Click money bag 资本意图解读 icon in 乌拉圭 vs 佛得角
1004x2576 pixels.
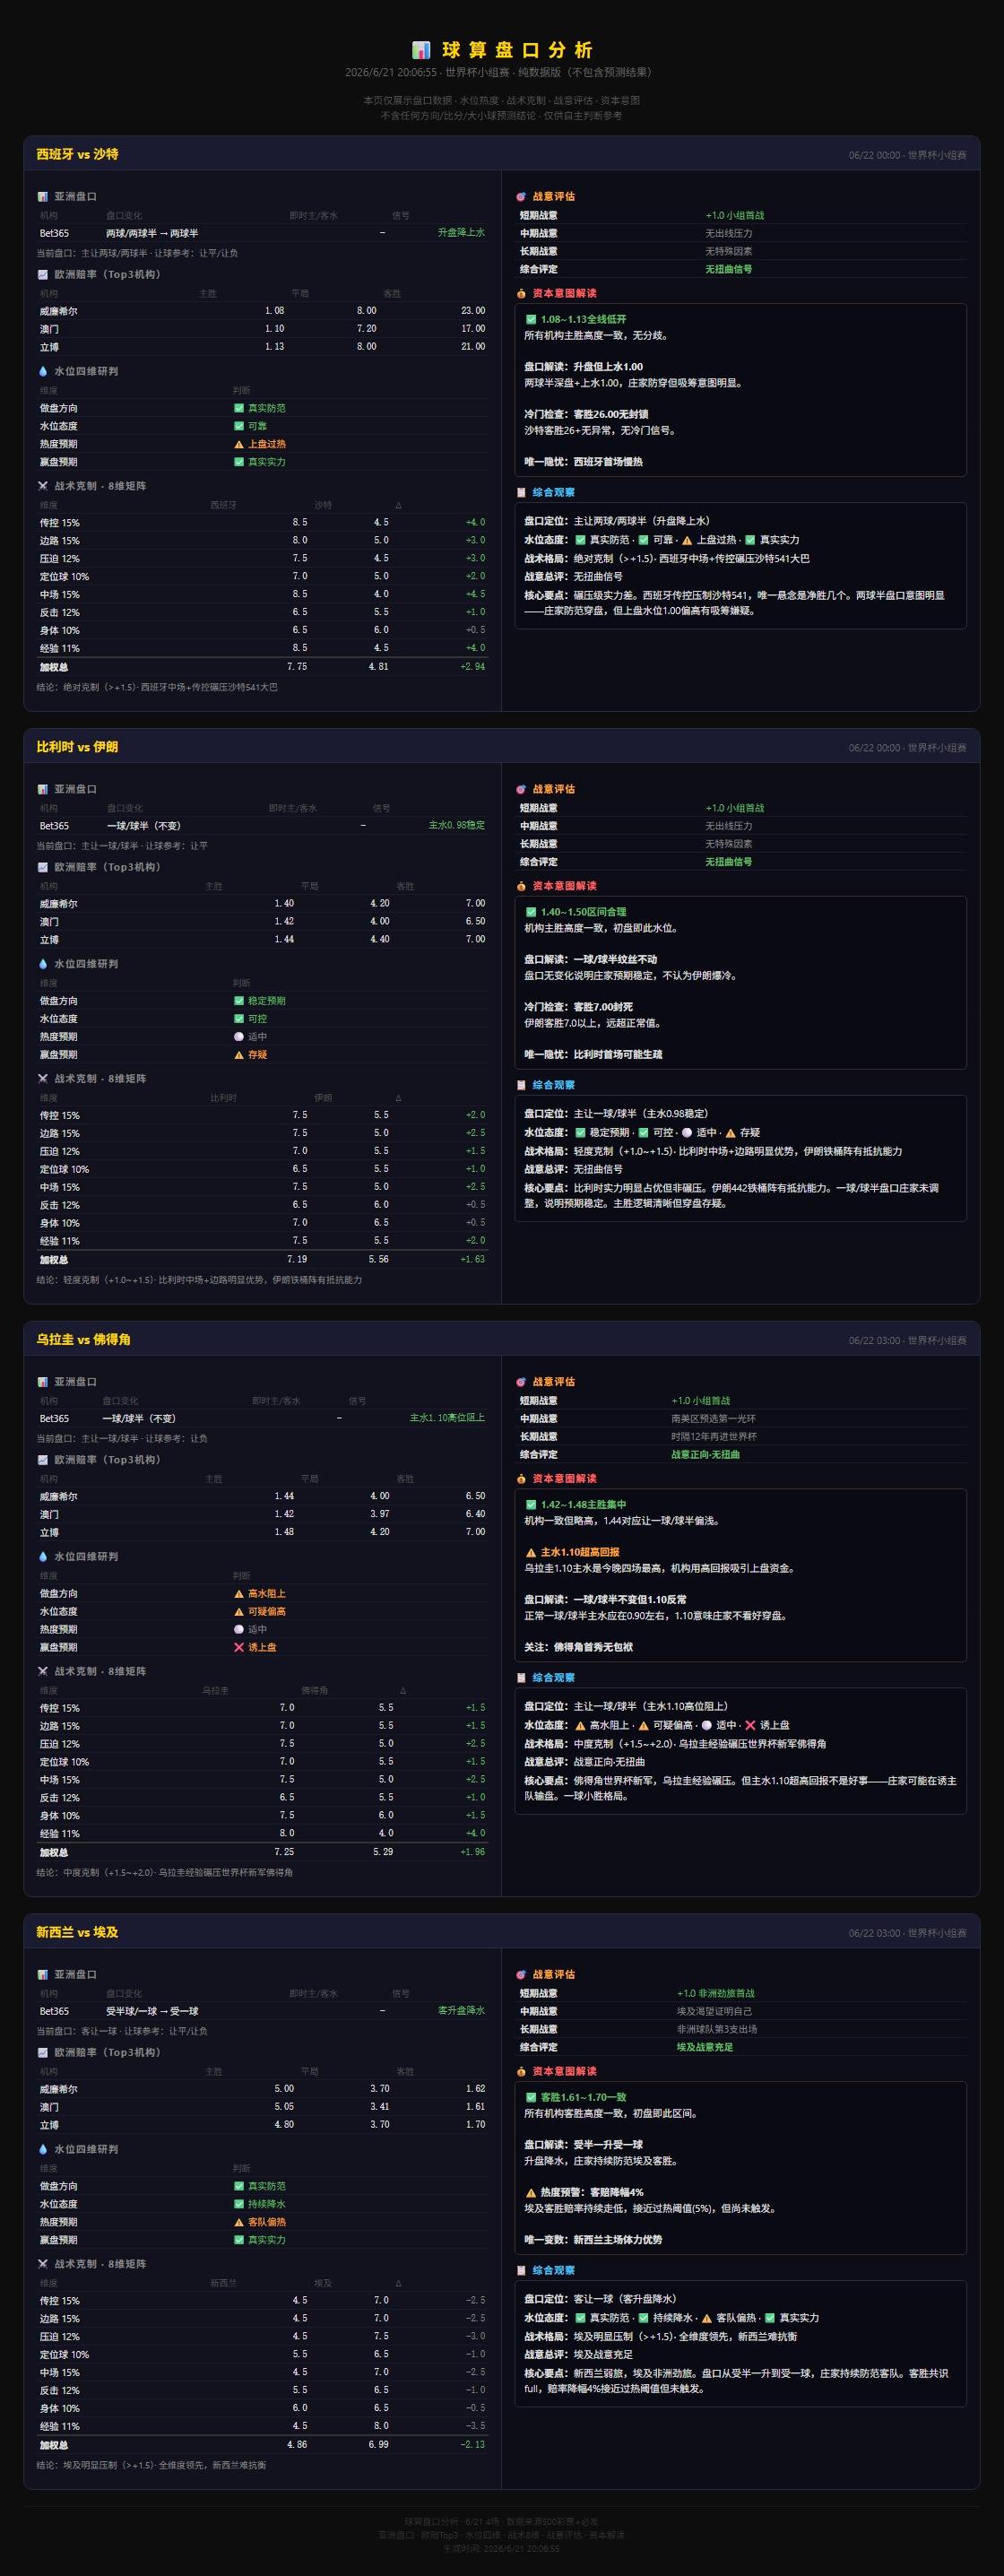coord(520,1480)
